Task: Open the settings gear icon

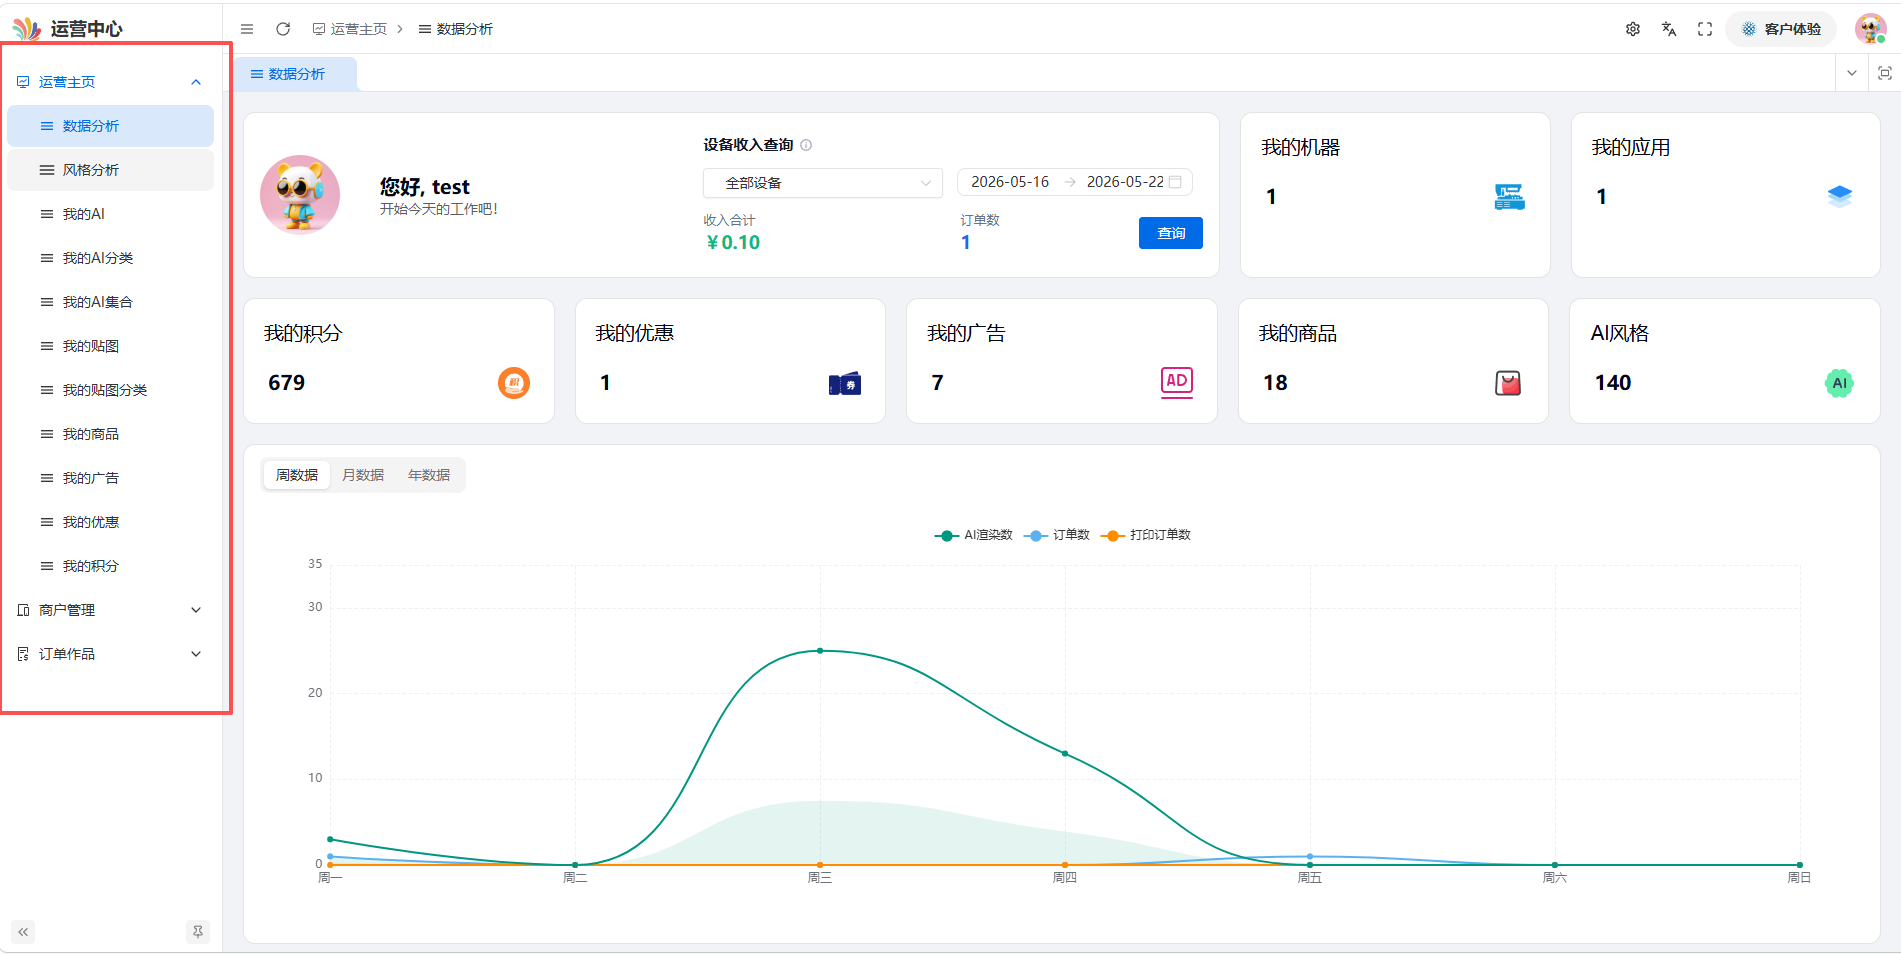Action: point(1633,29)
